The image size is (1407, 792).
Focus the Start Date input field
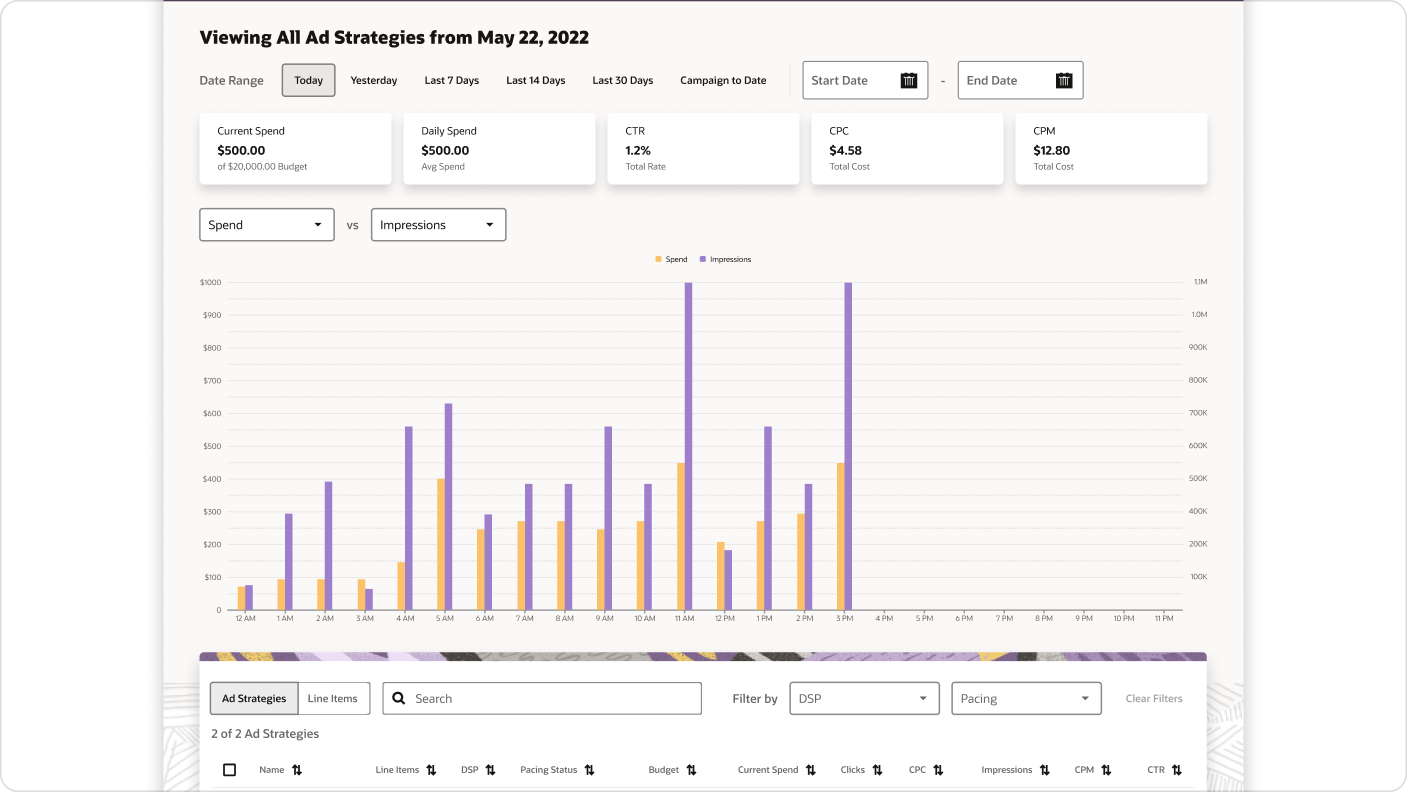click(x=865, y=81)
